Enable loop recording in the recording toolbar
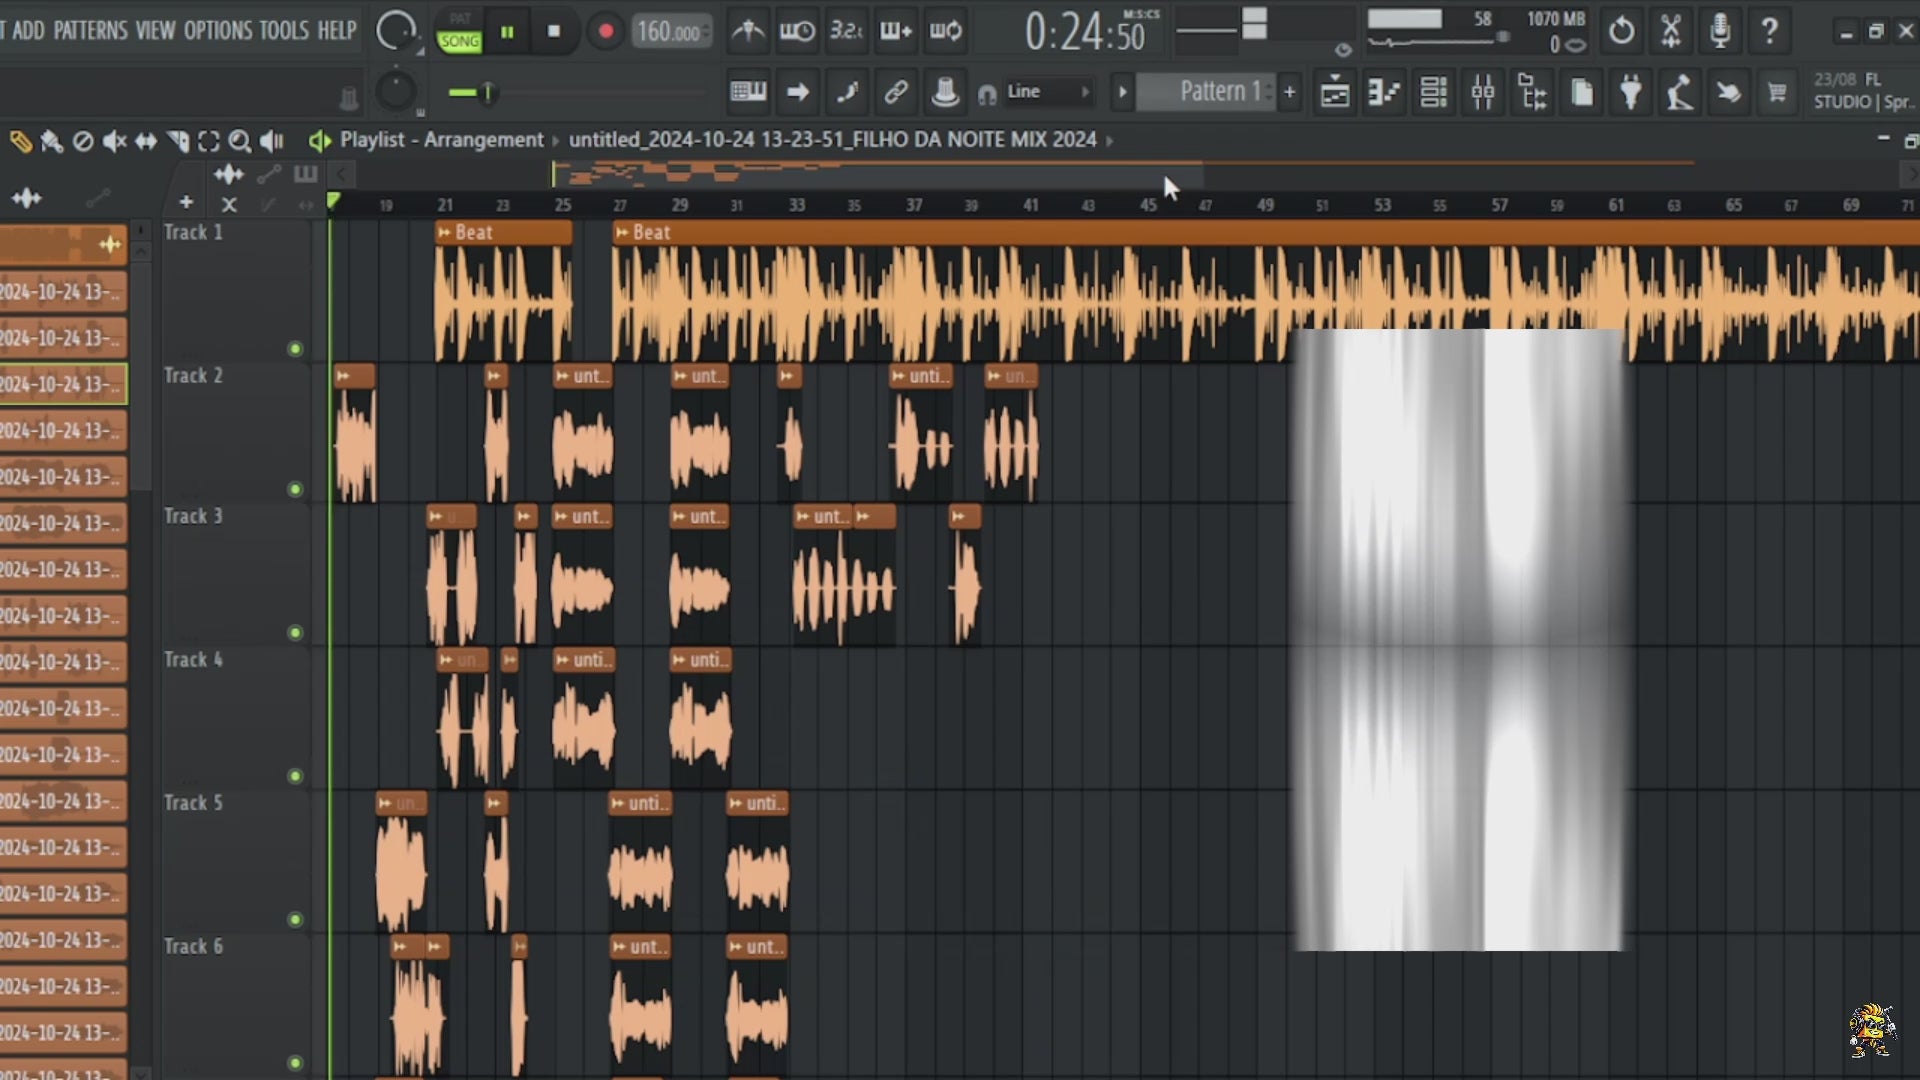 pos(944,31)
